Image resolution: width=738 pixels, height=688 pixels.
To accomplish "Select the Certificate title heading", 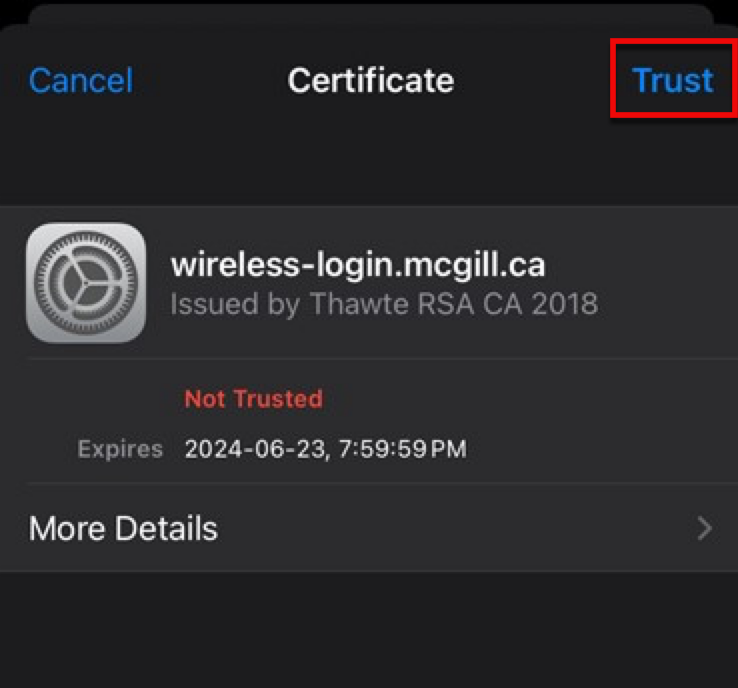I will point(371,80).
